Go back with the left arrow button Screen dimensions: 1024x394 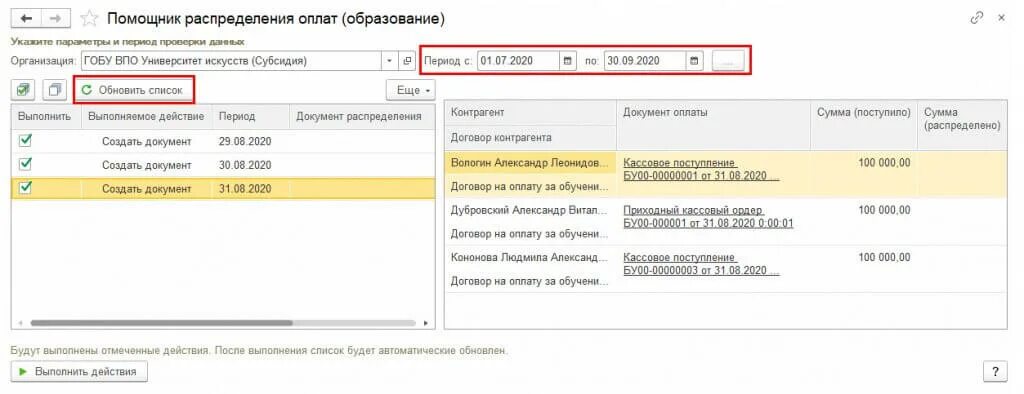(x=26, y=18)
